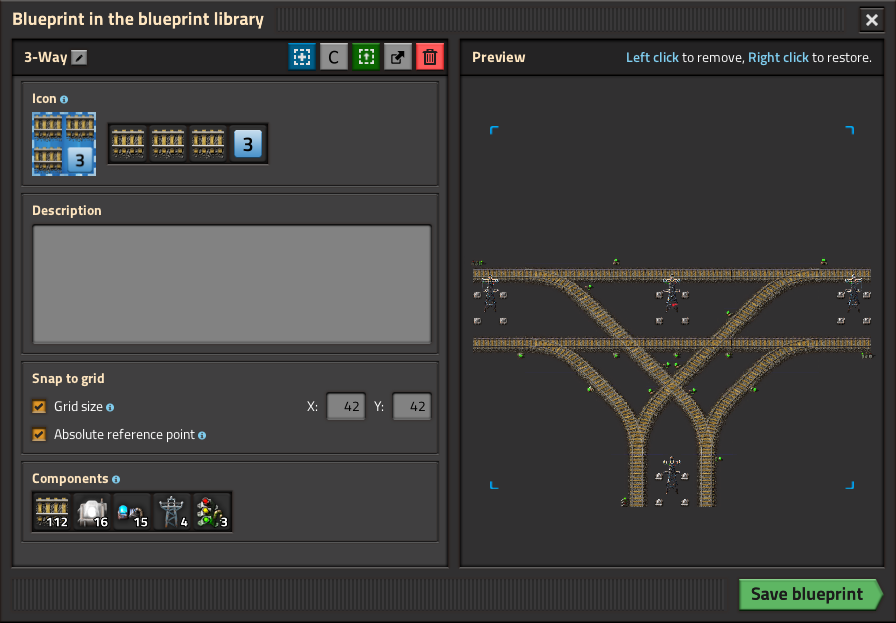This screenshot has width=896, height=623.
Task: Click the '3-Way' blueprint name text
Action: point(46,58)
